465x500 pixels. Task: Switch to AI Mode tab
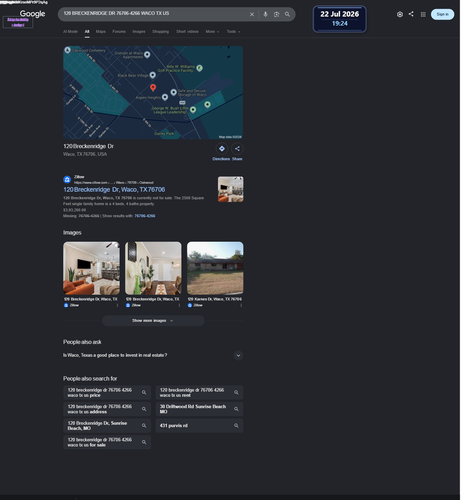(70, 32)
